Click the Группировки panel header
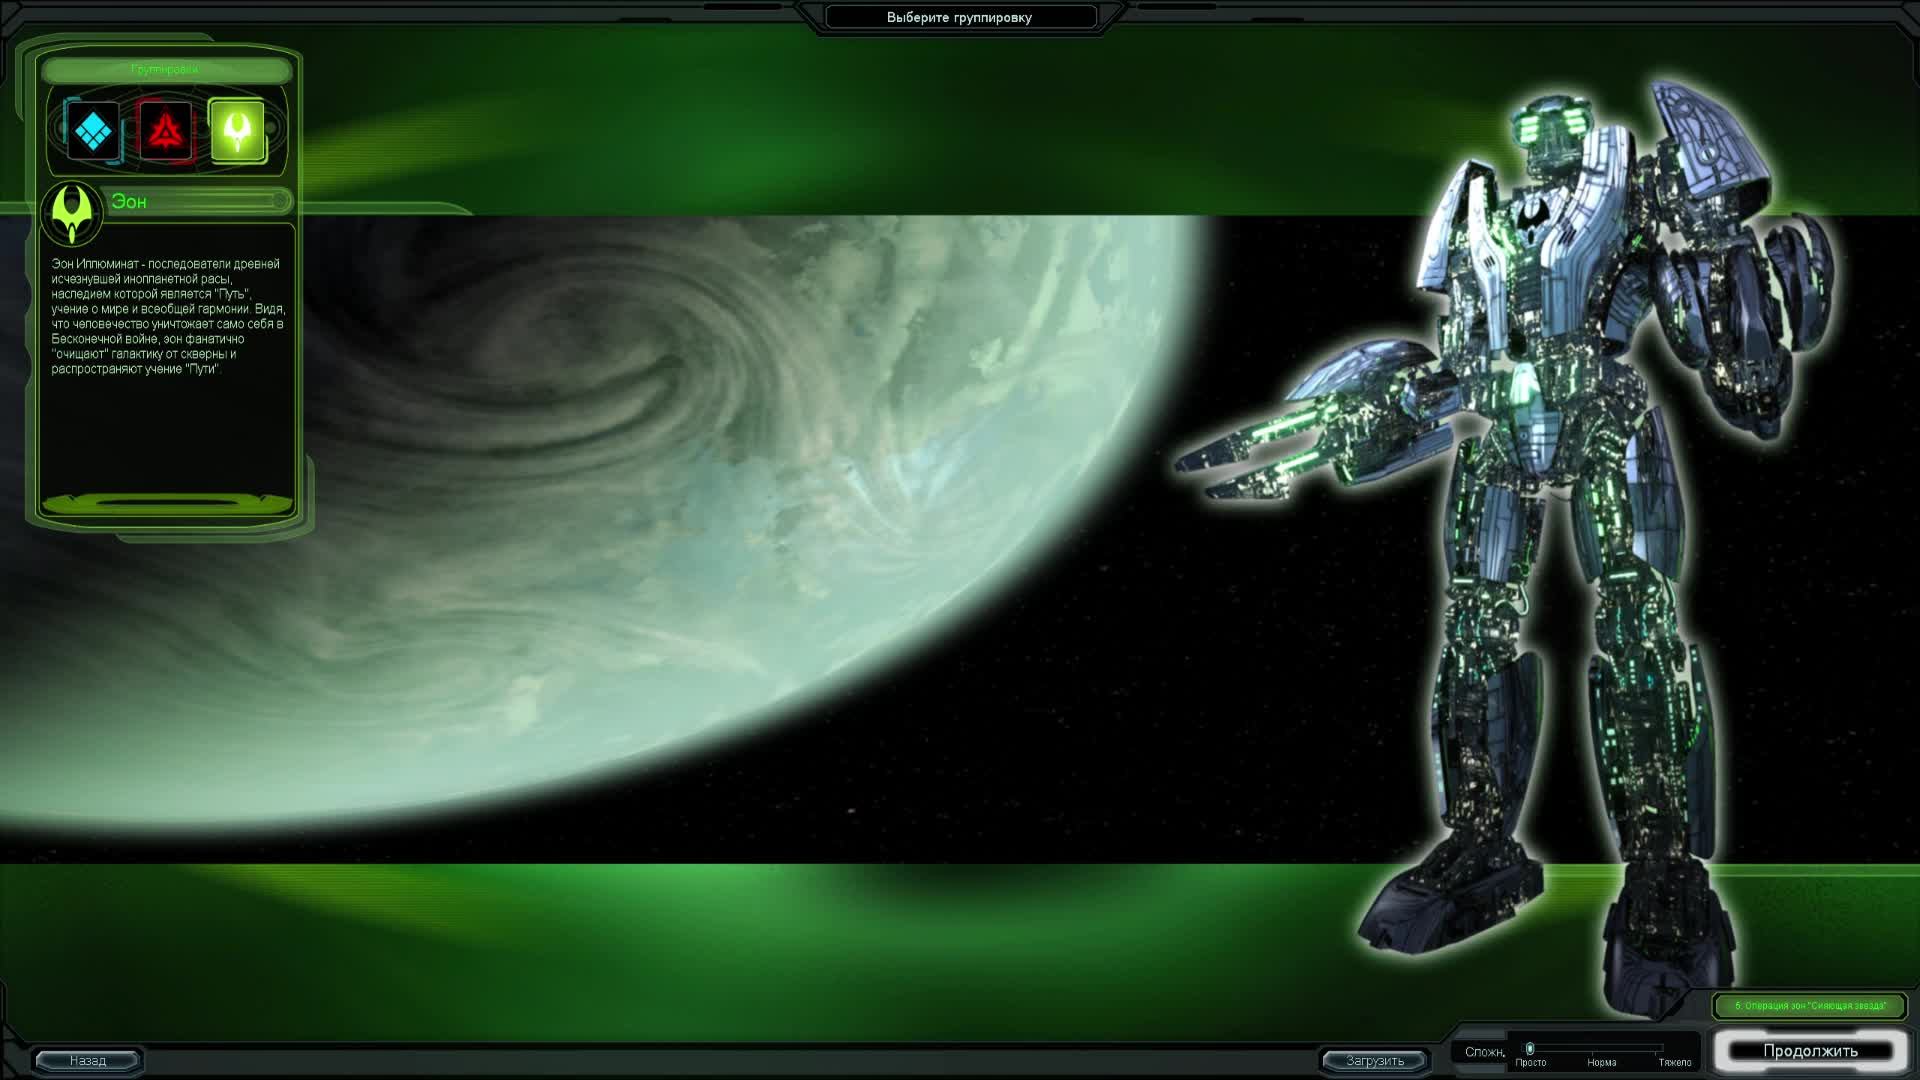 pyautogui.click(x=166, y=70)
